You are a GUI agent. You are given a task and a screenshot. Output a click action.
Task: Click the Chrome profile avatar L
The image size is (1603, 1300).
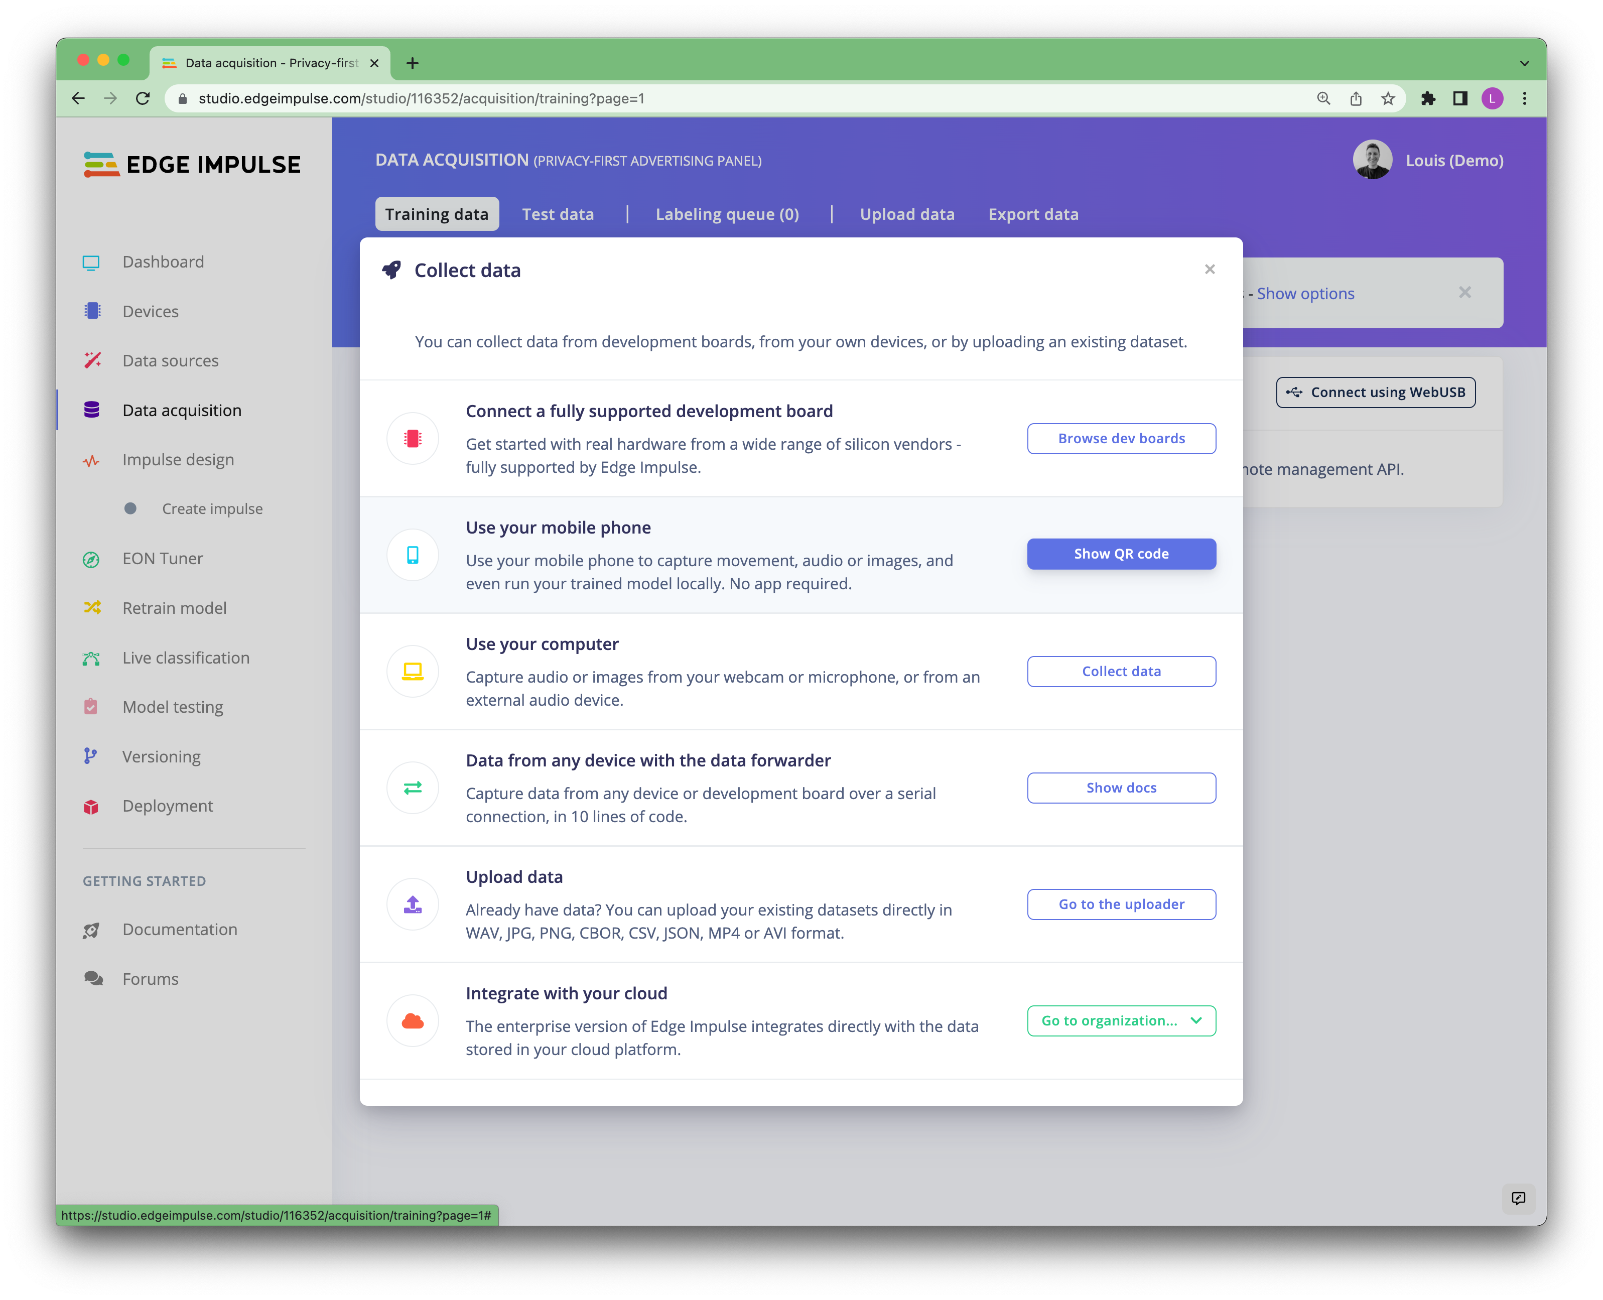click(x=1492, y=98)
